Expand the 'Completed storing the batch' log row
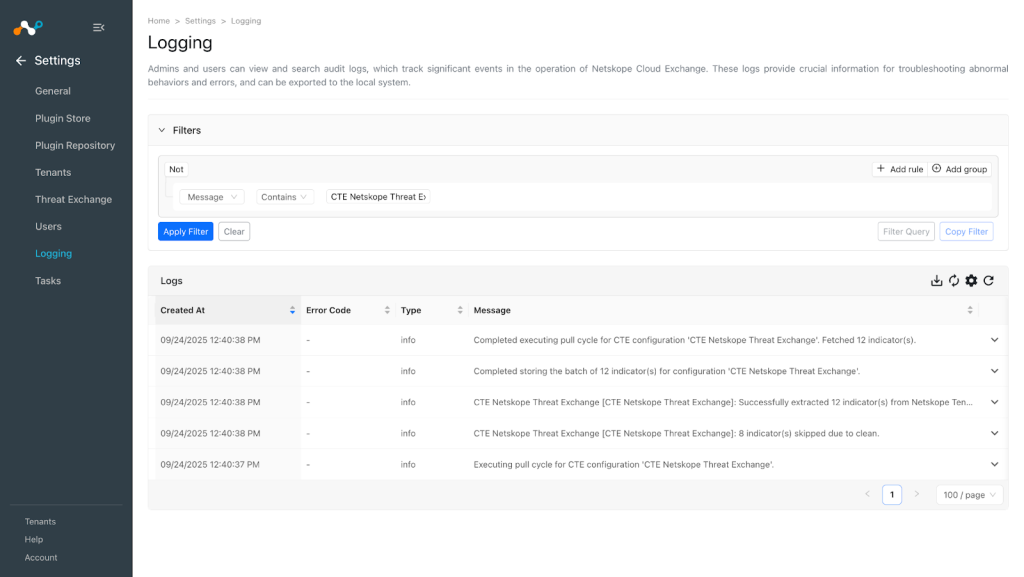This screenshot has width=1024, height=577. (995, 371)
